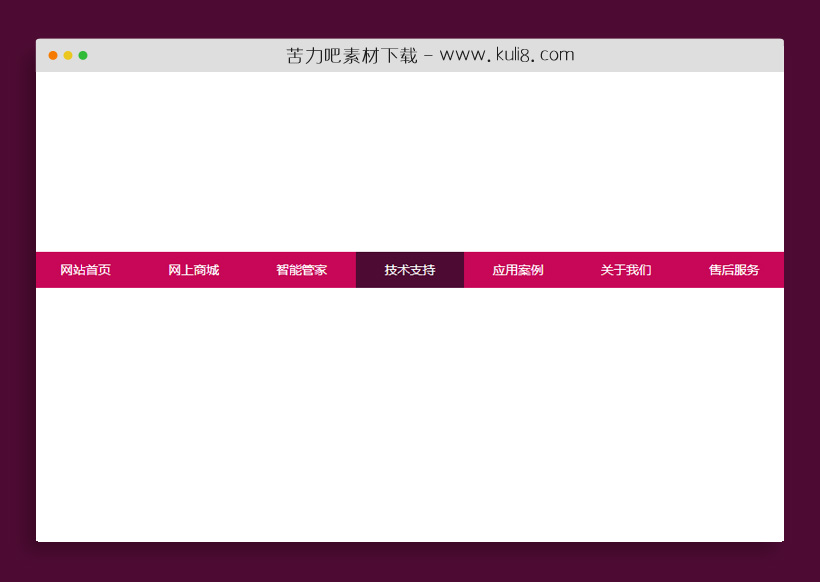
Task: Click 技术支持 to view tech support
Action: [410, 269]
